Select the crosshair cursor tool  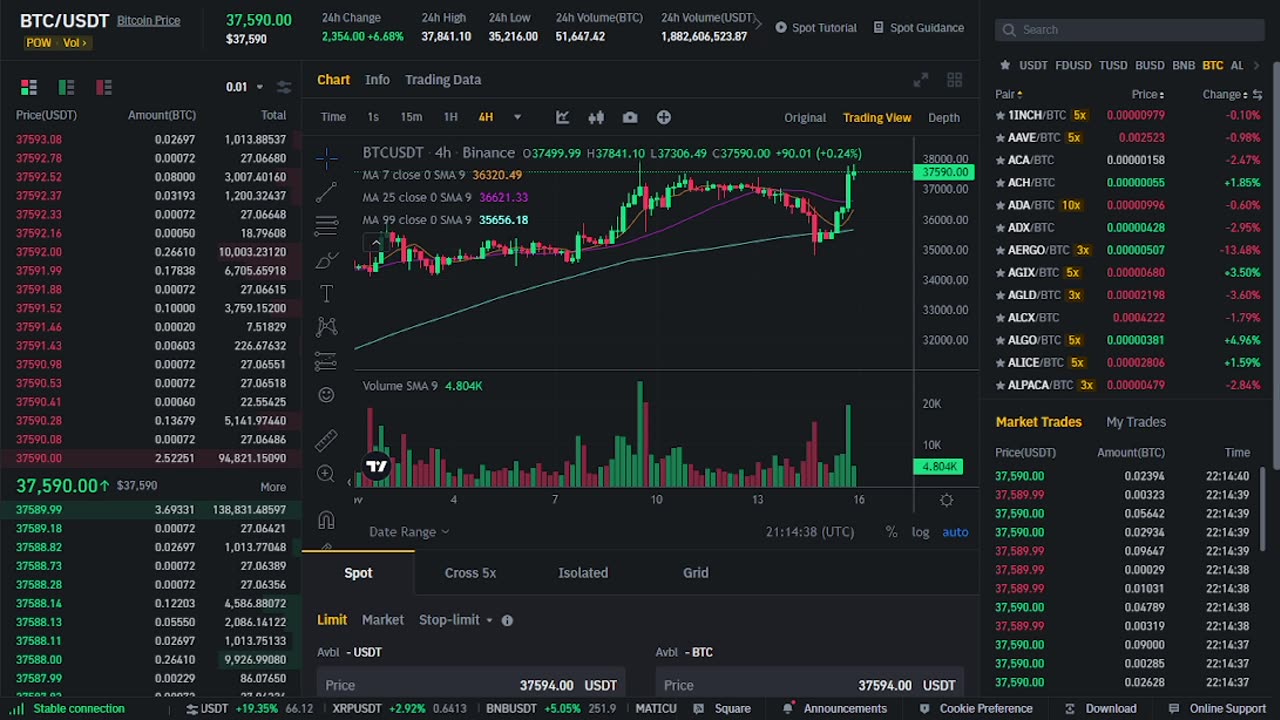pos(326,157)
